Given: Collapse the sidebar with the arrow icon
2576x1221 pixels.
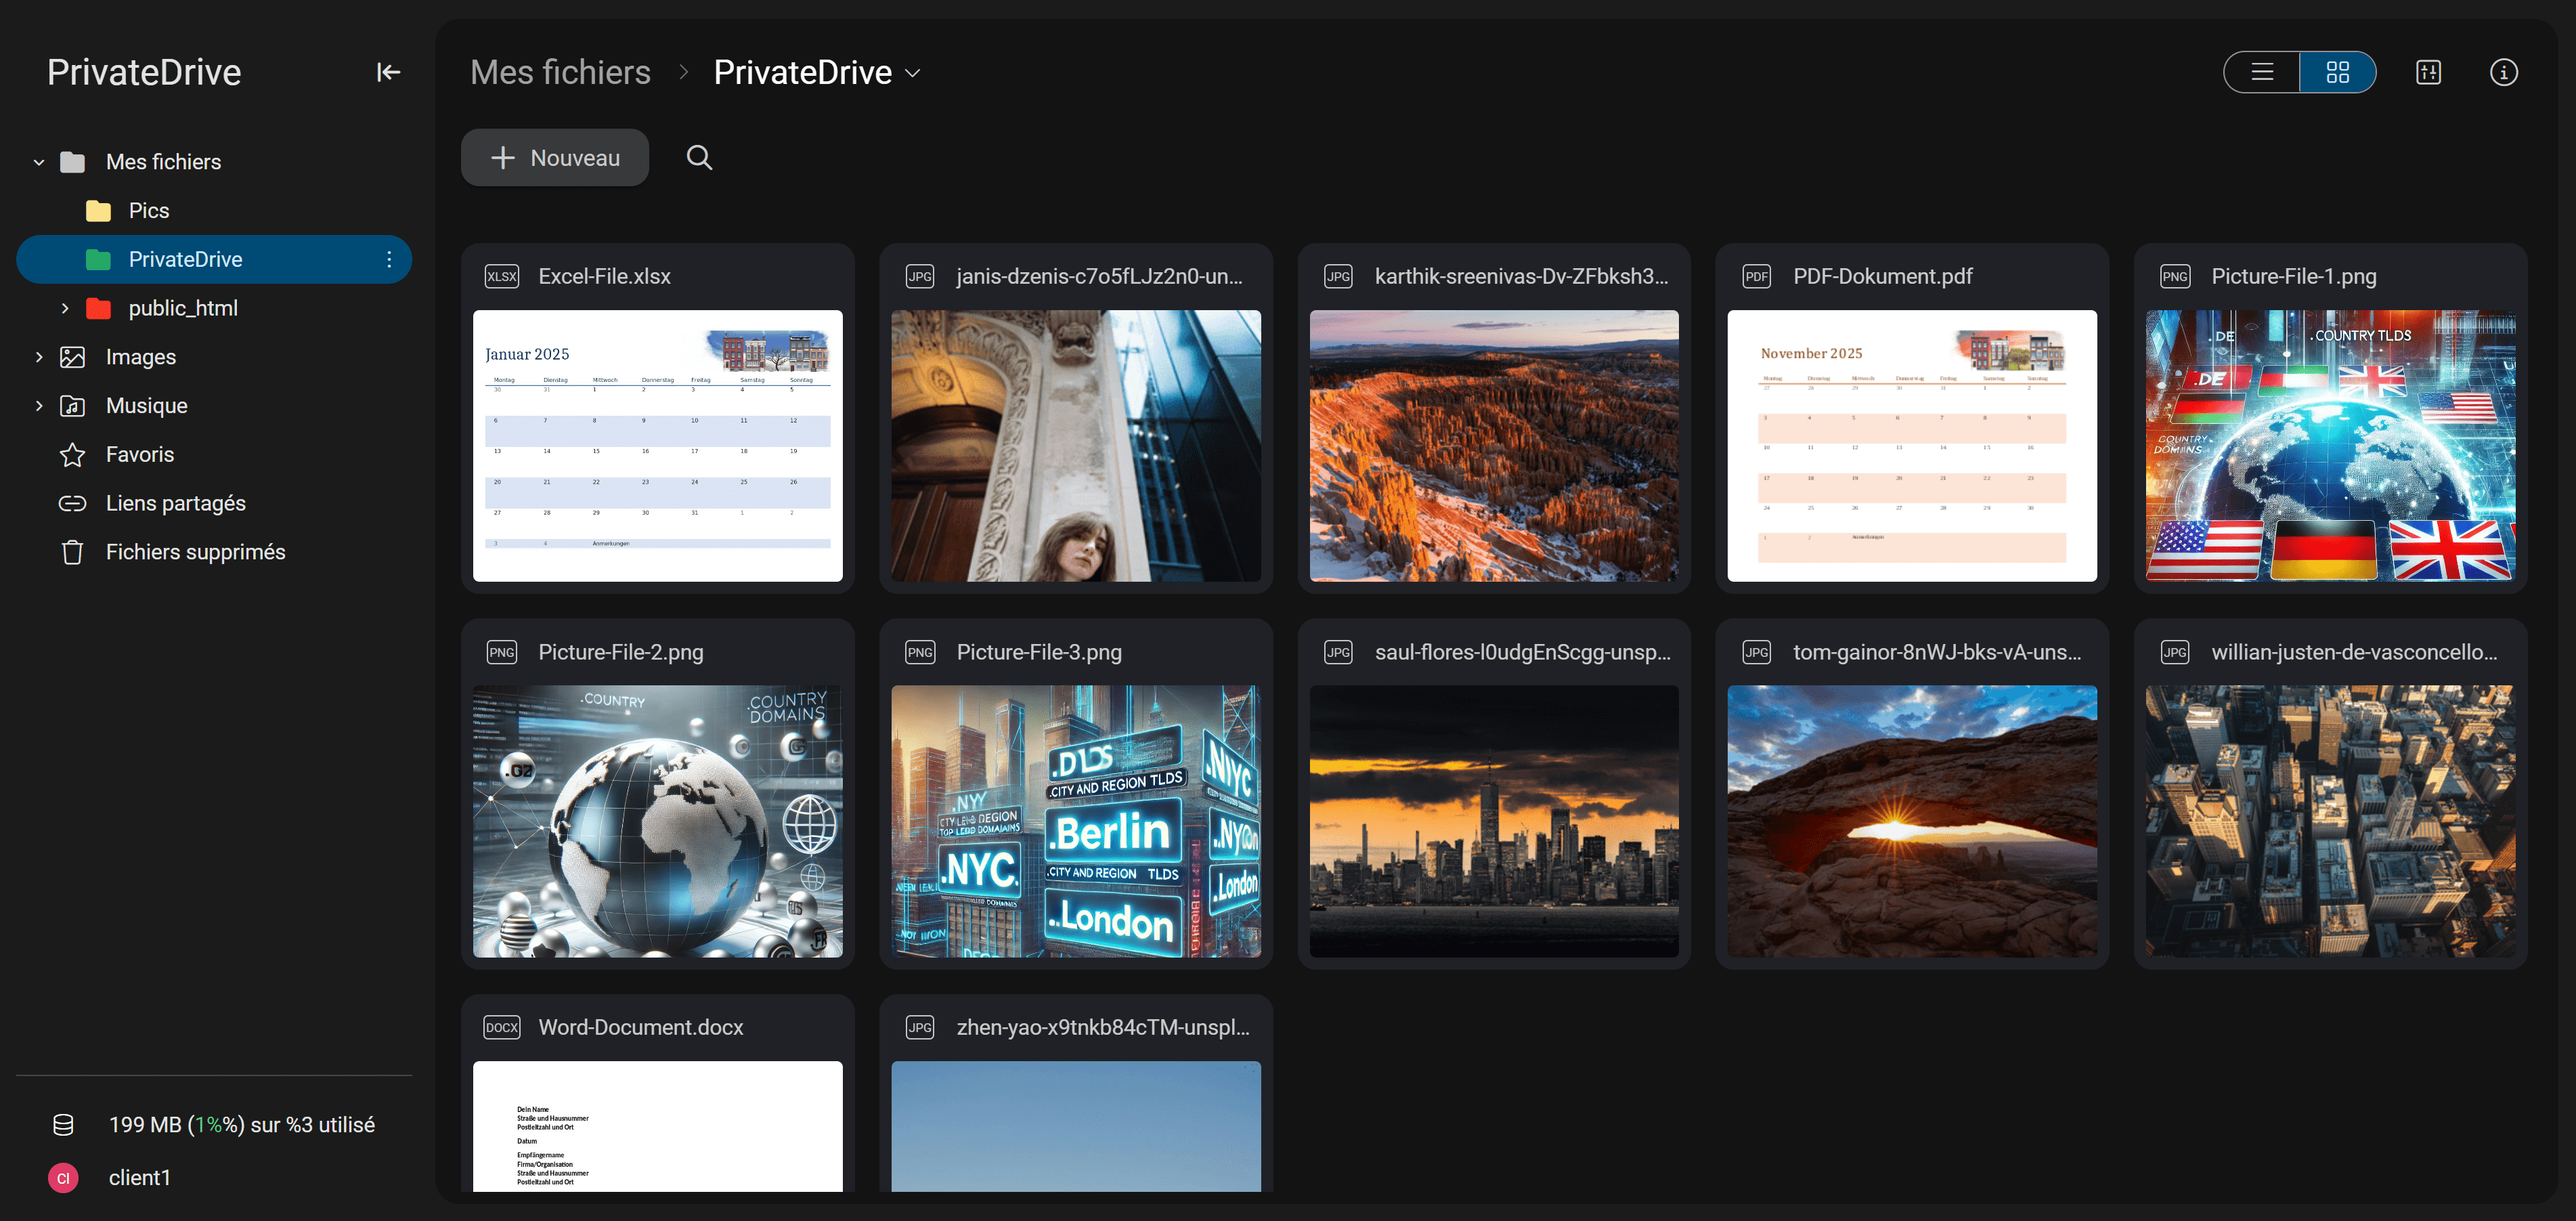Looking at the screenshot, I should (388, 72).
